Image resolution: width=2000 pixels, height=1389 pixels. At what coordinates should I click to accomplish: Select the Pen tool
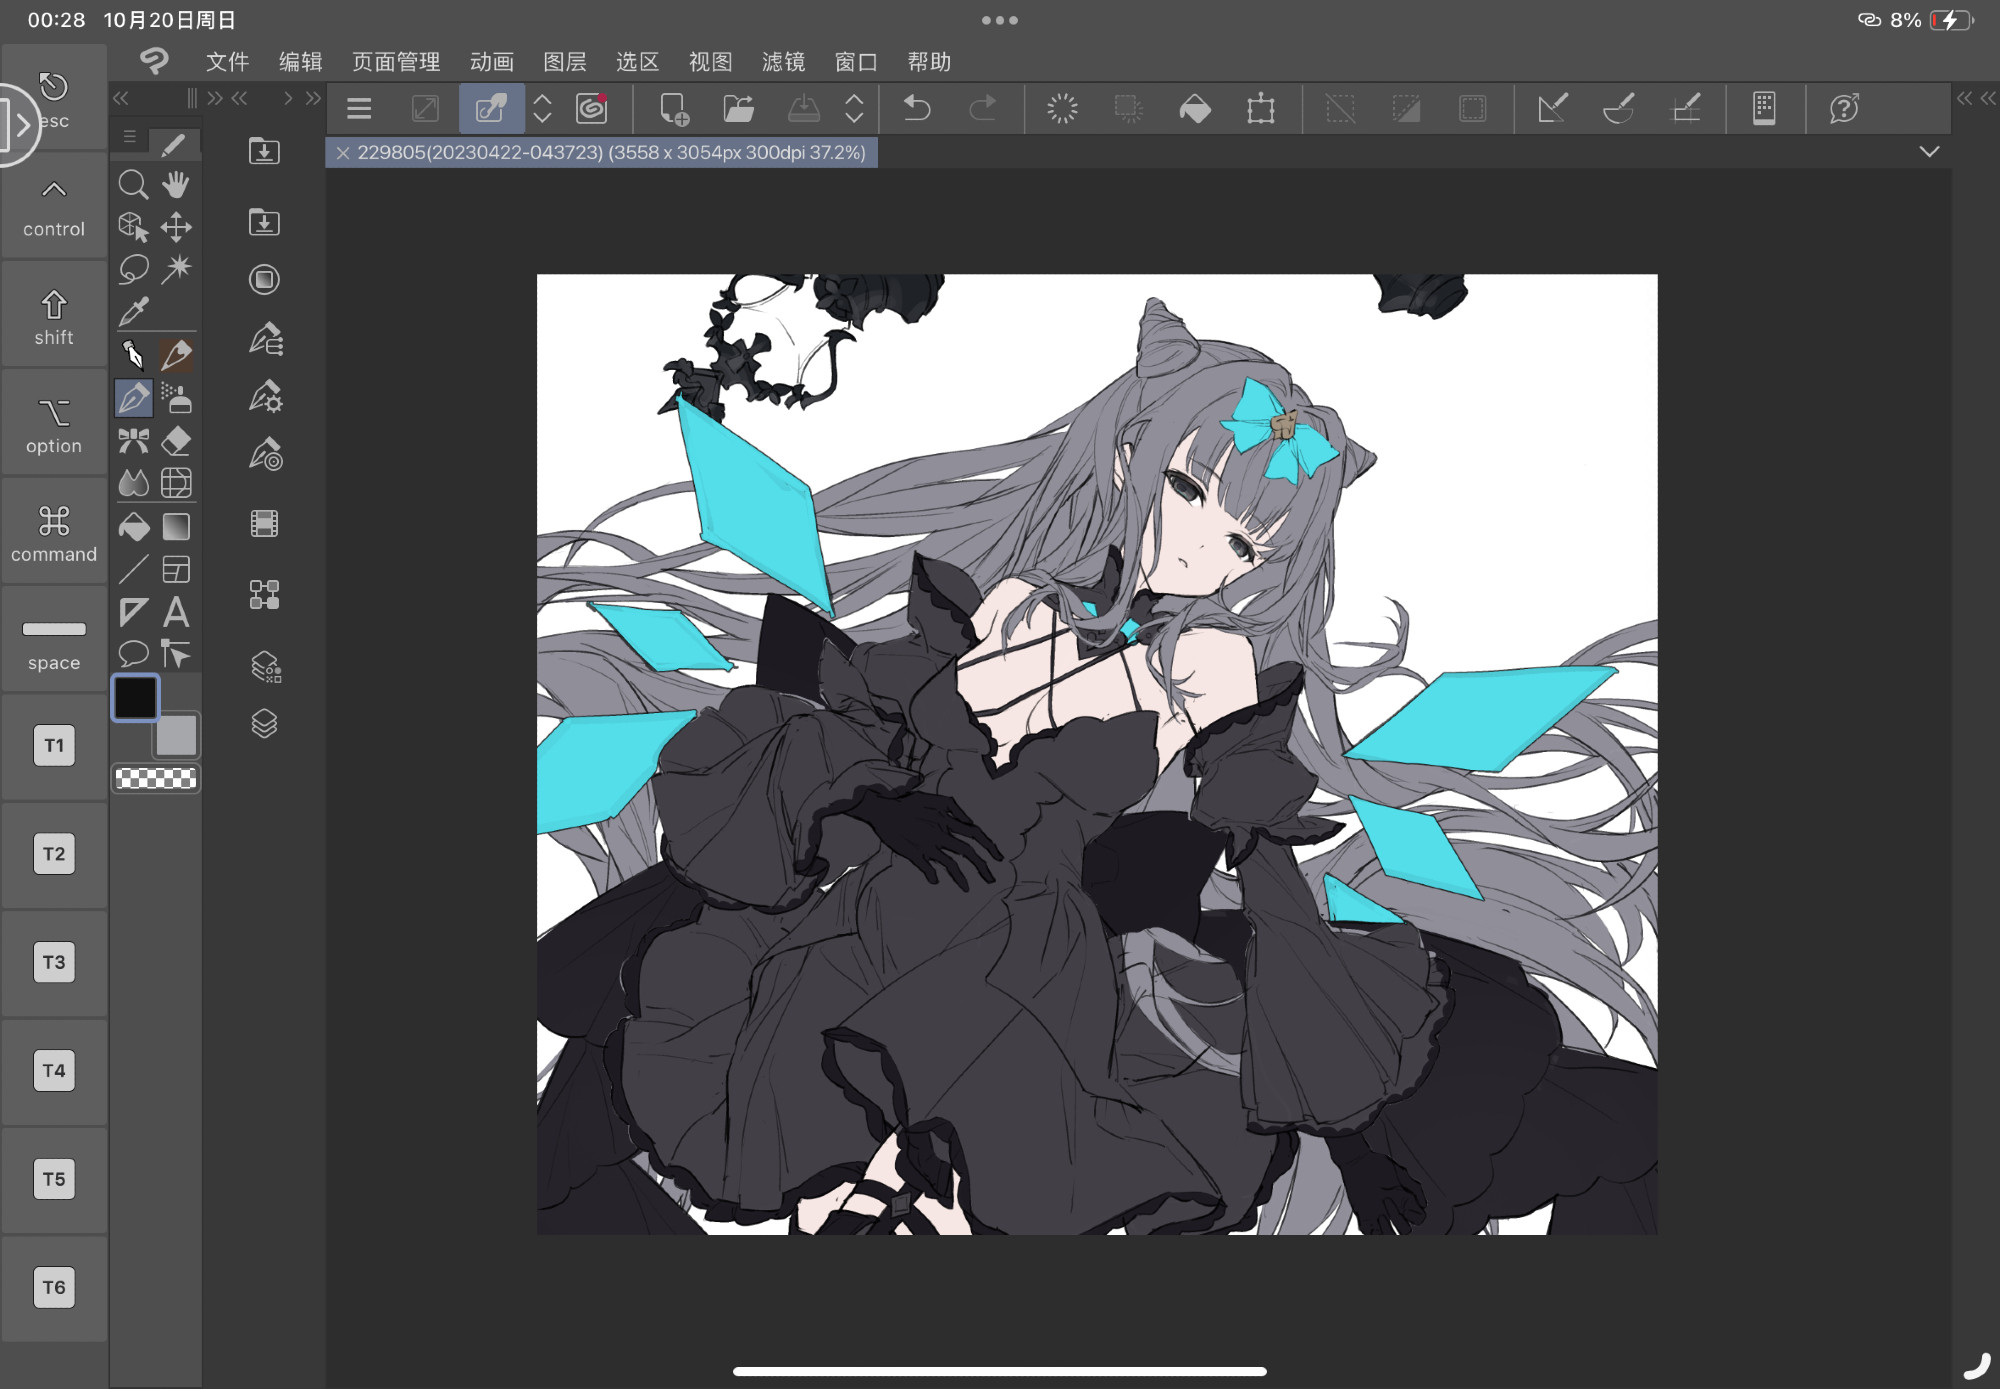pos(133,355)
